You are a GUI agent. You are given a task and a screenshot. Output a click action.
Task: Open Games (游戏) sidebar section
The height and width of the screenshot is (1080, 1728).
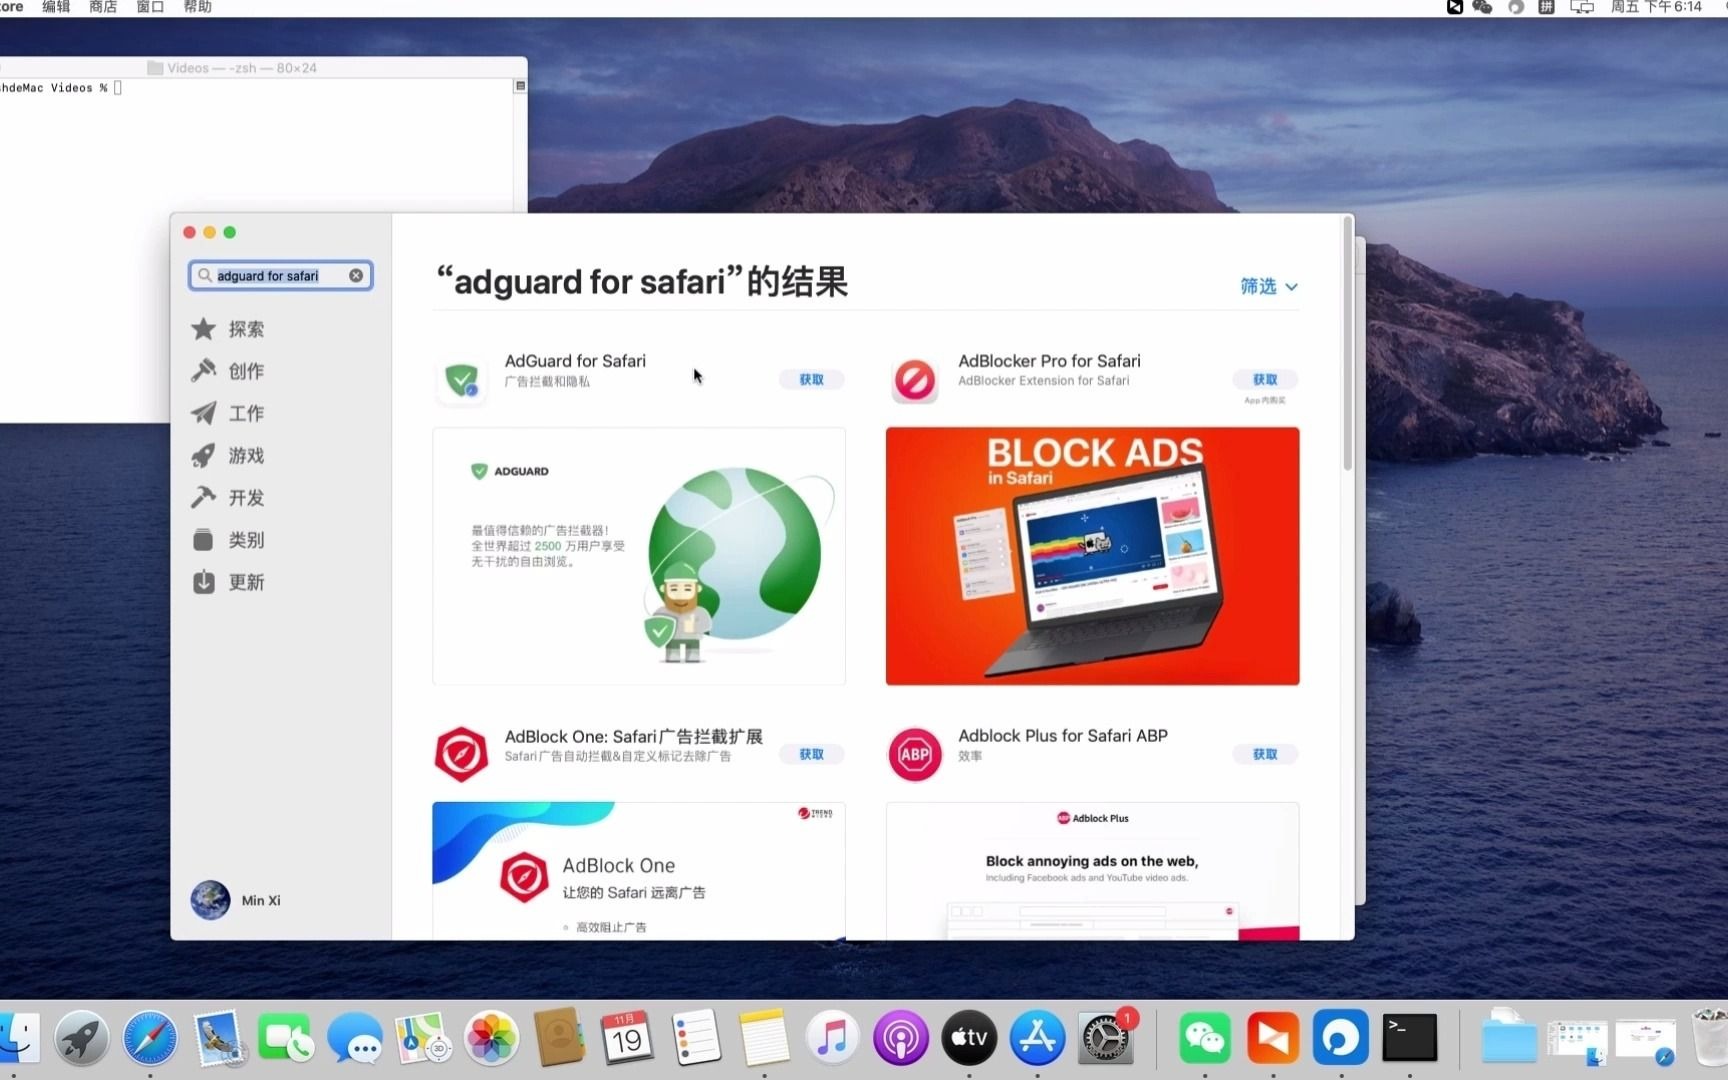pos(228,455)
